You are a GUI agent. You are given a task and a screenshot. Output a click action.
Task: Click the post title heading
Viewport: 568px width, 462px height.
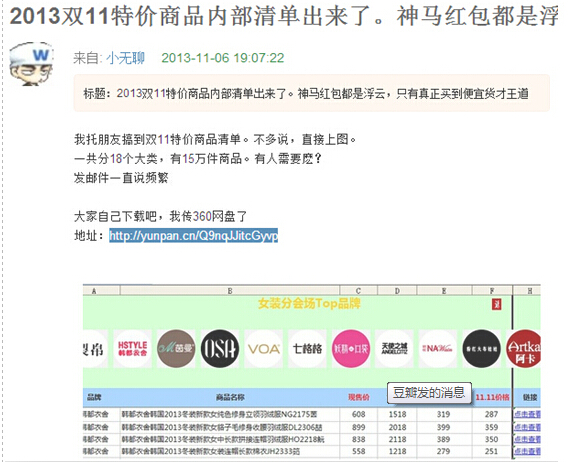point(284,16)
